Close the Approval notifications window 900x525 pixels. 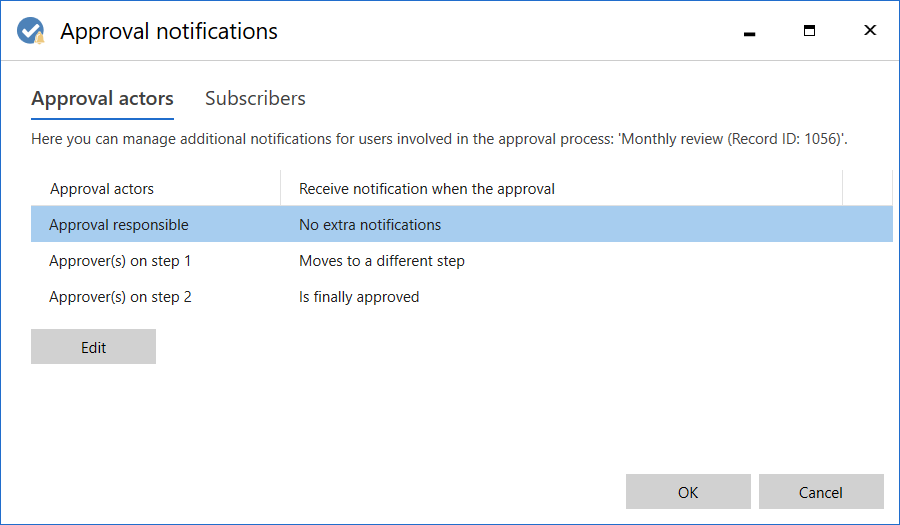click(870, 30)
